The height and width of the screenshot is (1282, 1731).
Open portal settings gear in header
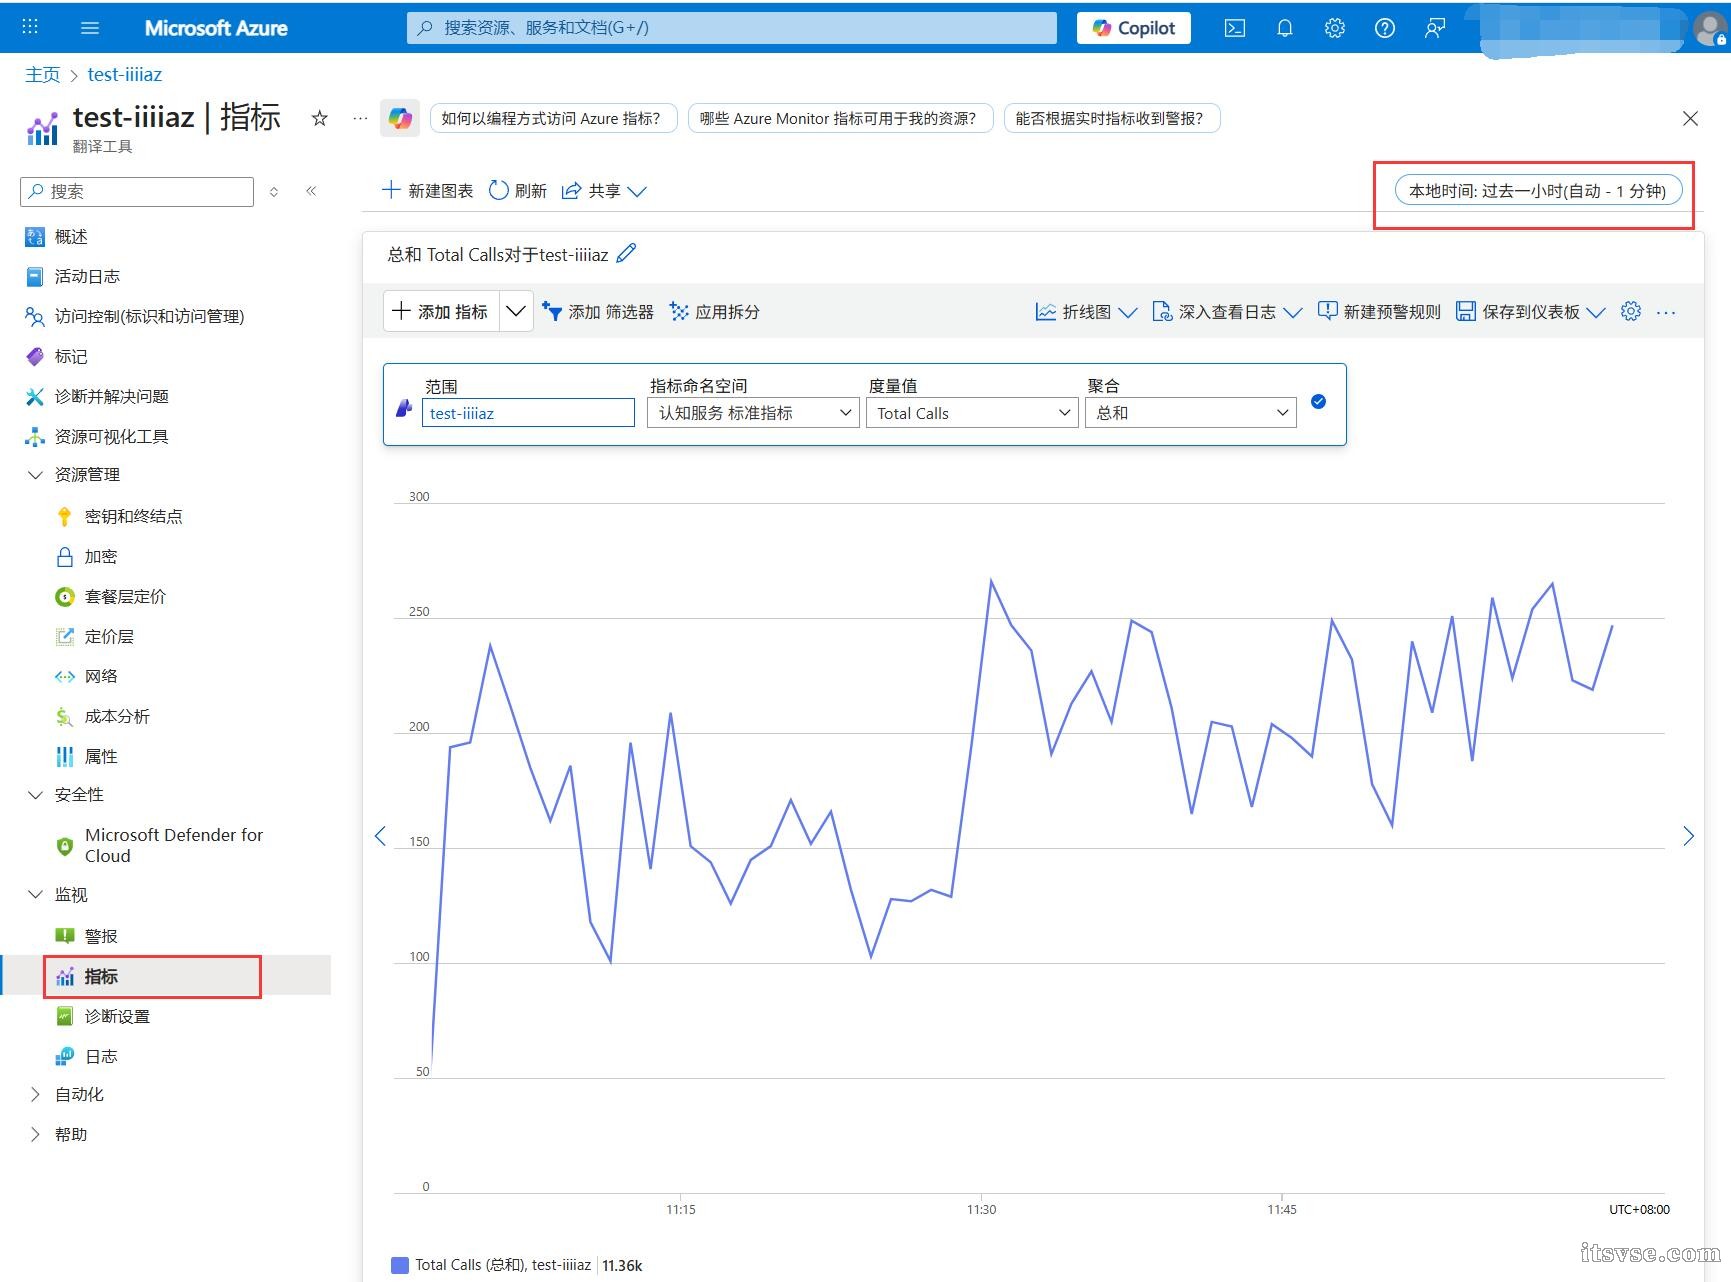(1334, 28)
